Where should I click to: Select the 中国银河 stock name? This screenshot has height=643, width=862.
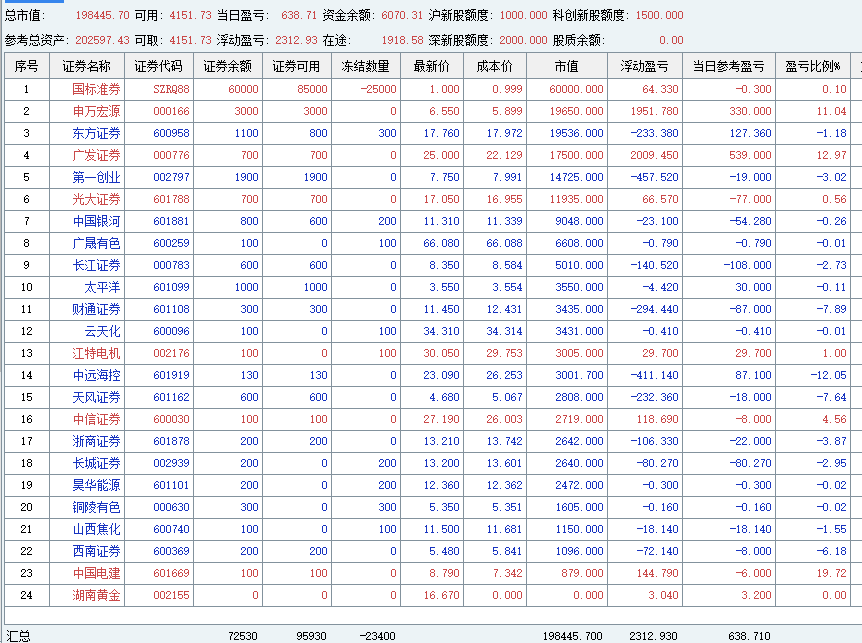[x=96, y=221]
